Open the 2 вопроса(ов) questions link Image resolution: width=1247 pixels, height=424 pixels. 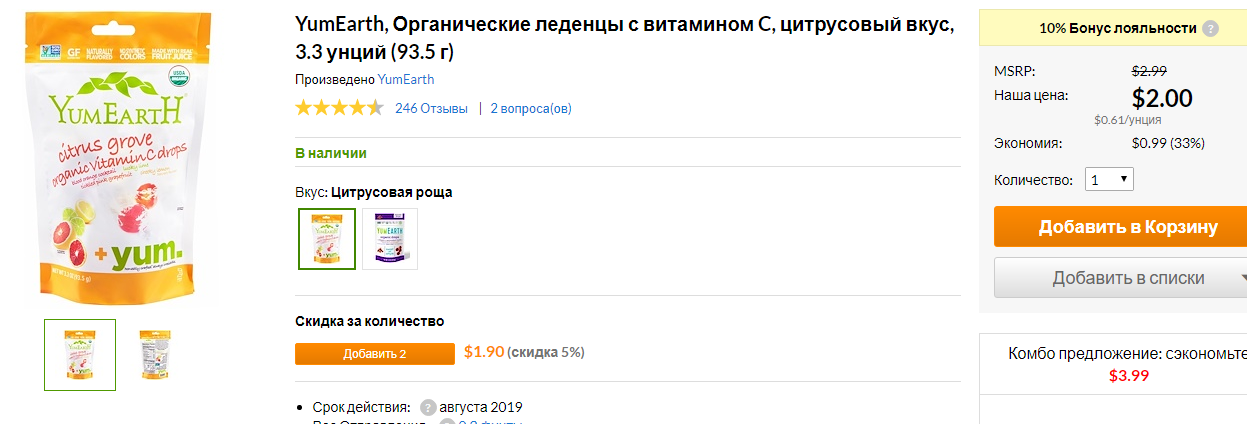[531, 108]
